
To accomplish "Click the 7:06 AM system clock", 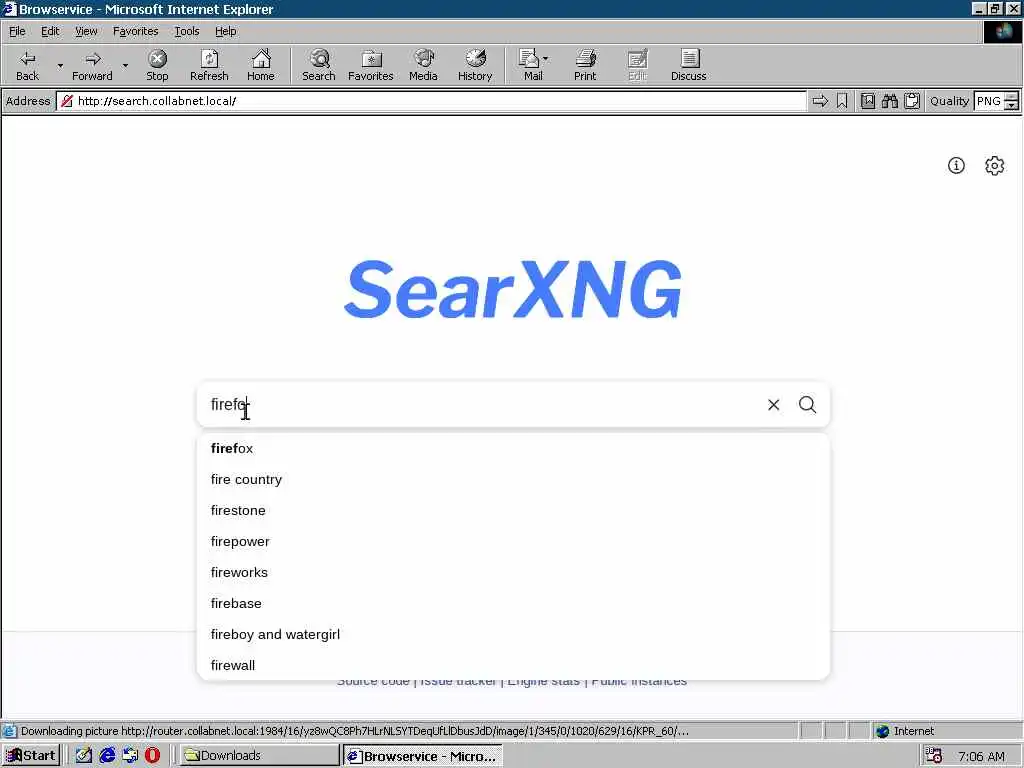I will point(981,756).
